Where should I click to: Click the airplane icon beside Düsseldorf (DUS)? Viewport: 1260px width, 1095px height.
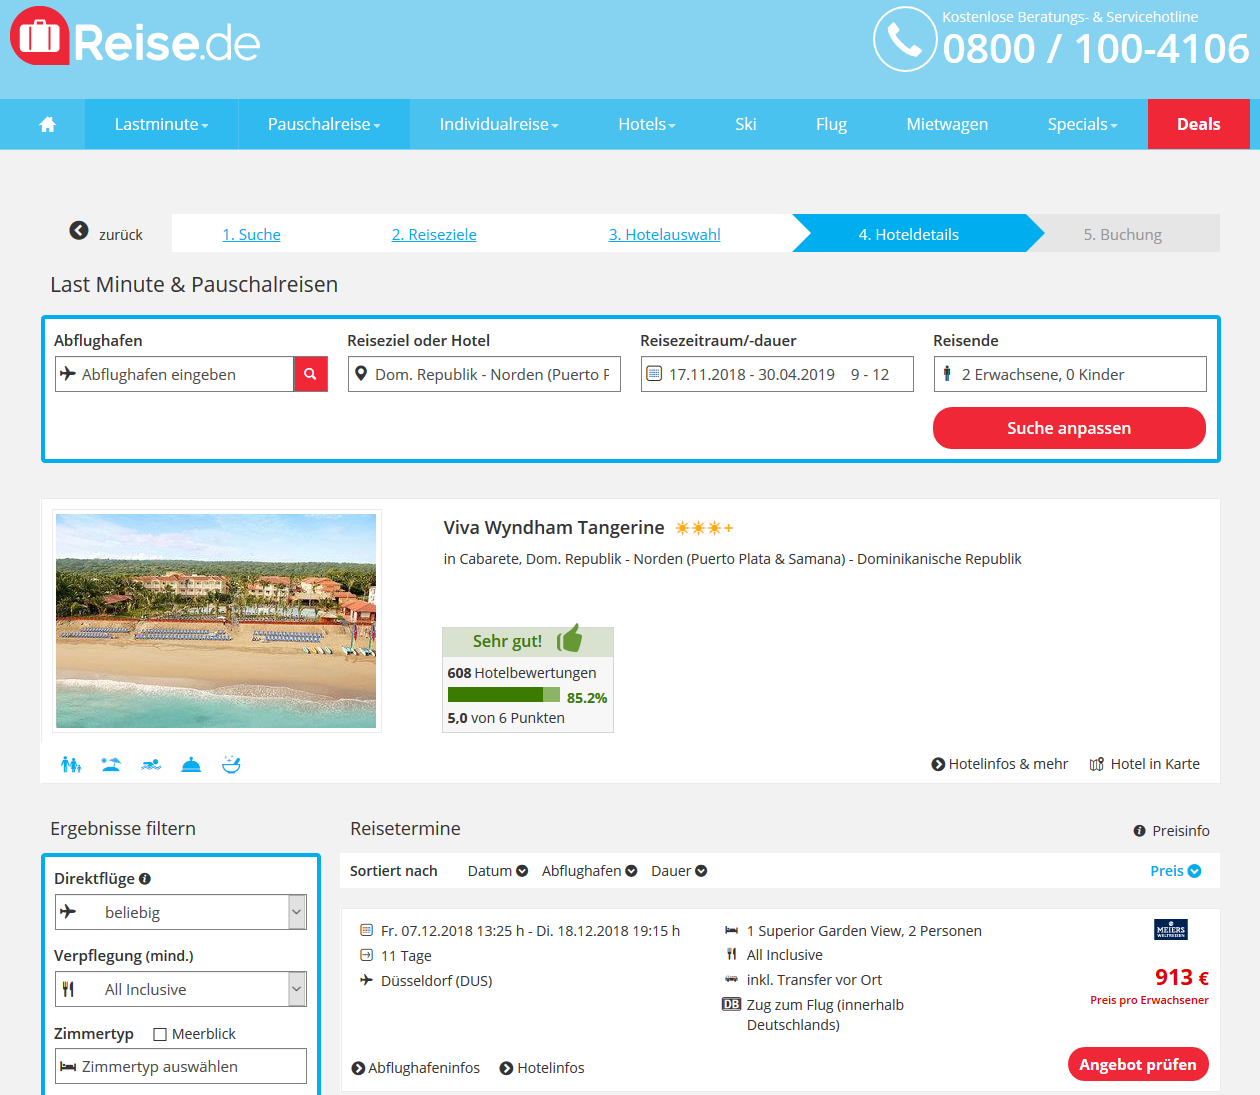(366, 980)
